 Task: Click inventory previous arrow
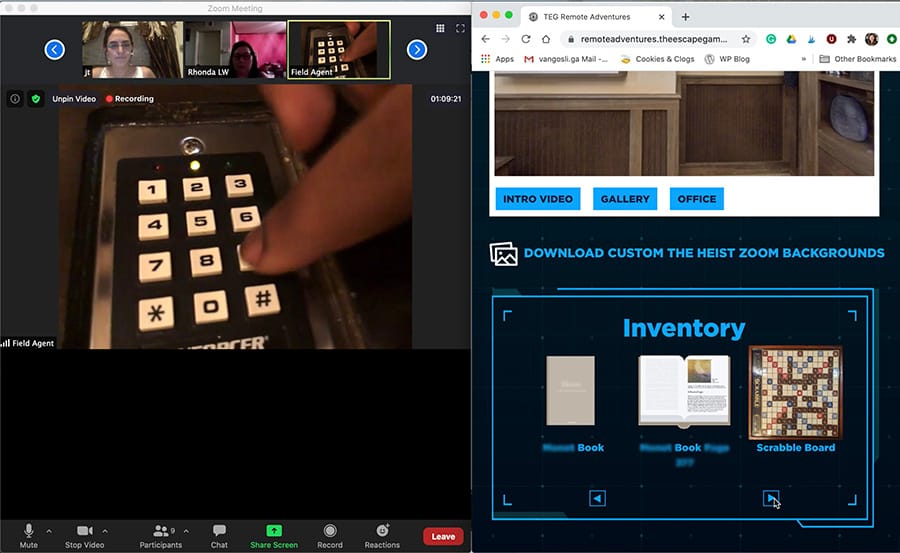[x=597, y=498]
